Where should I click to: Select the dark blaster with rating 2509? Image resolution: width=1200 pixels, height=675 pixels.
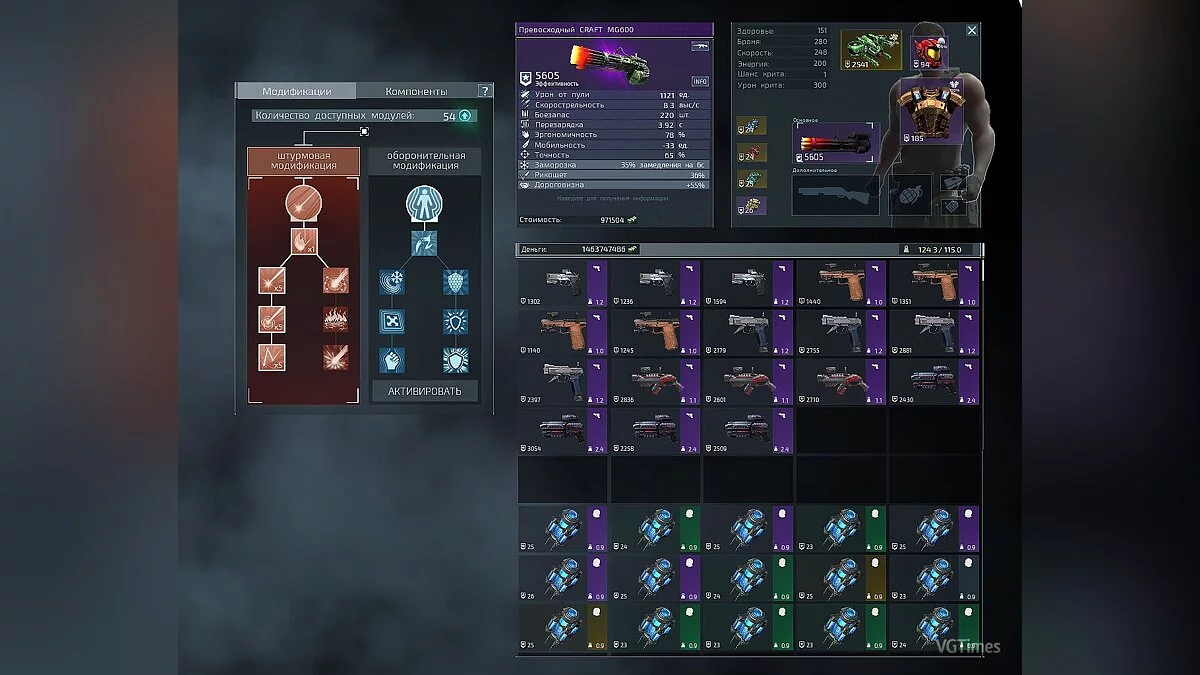click(748, 430)
